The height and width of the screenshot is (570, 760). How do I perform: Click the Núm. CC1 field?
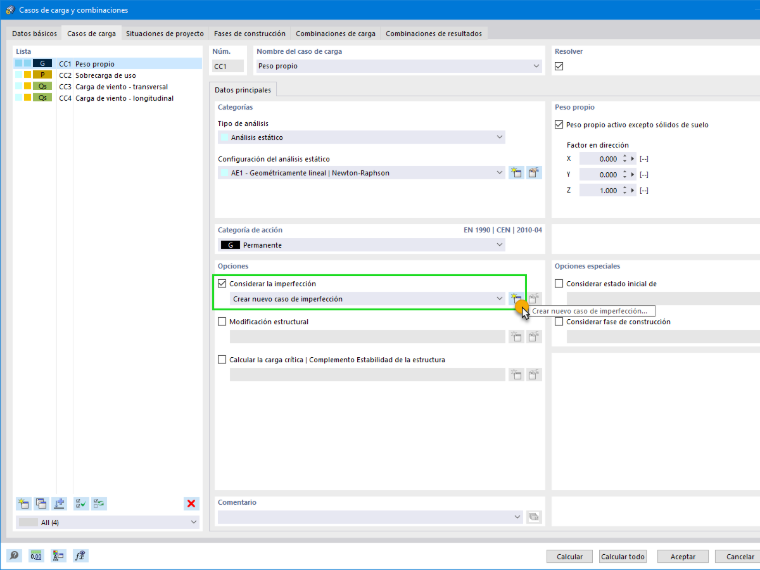pyautogui.click(x=228, y=66)
